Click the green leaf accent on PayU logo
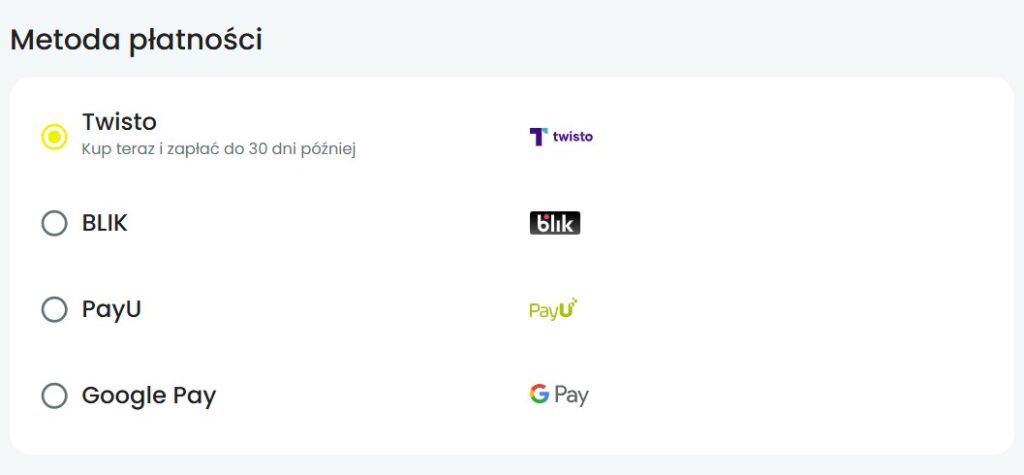The height and width of the screenshot is (475, 1024). [573, 302]
